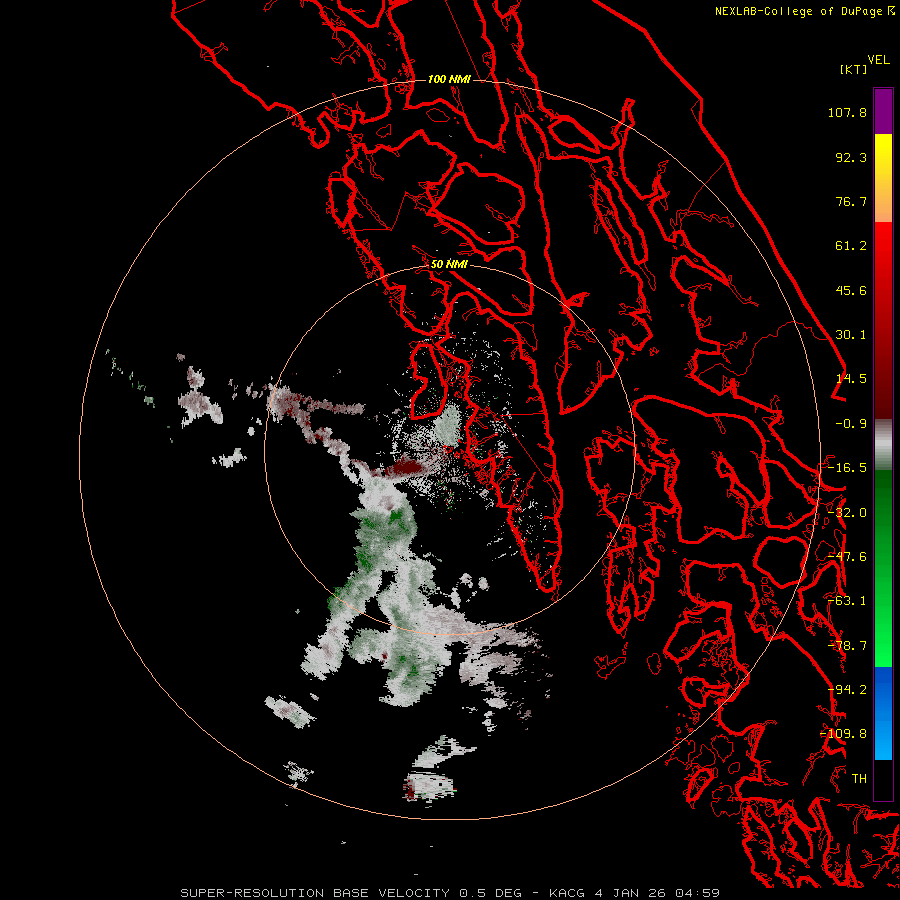900x900 pixels.
Task: Click the TH label on the scale
Action: (x=859, y=779)
